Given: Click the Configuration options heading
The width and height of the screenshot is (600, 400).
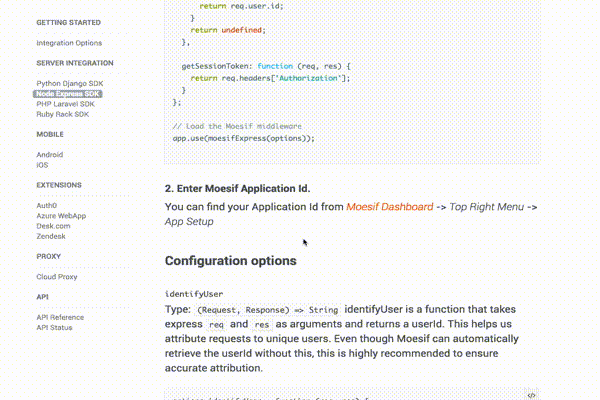Looking at the screenshot, I should [231, 261].
